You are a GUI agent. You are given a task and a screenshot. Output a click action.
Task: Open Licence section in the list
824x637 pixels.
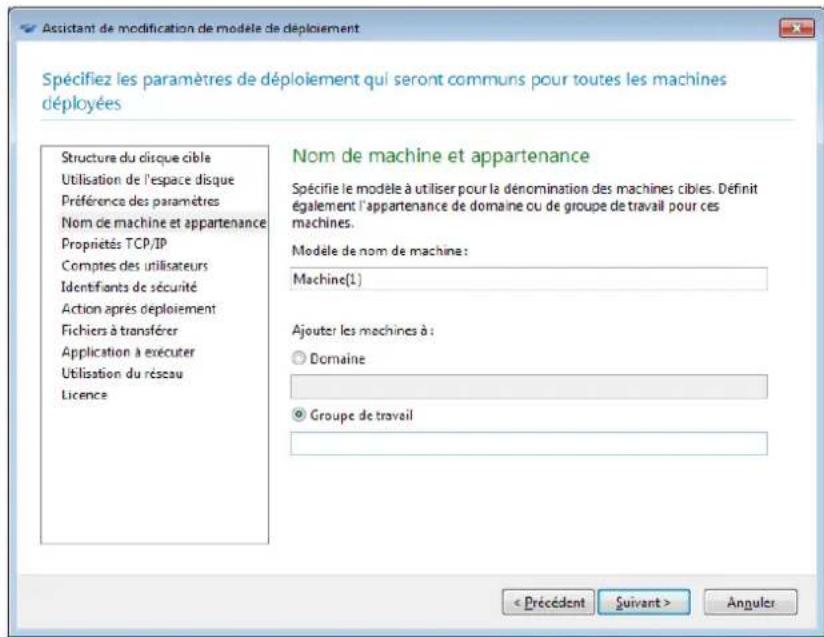[84, 395]
